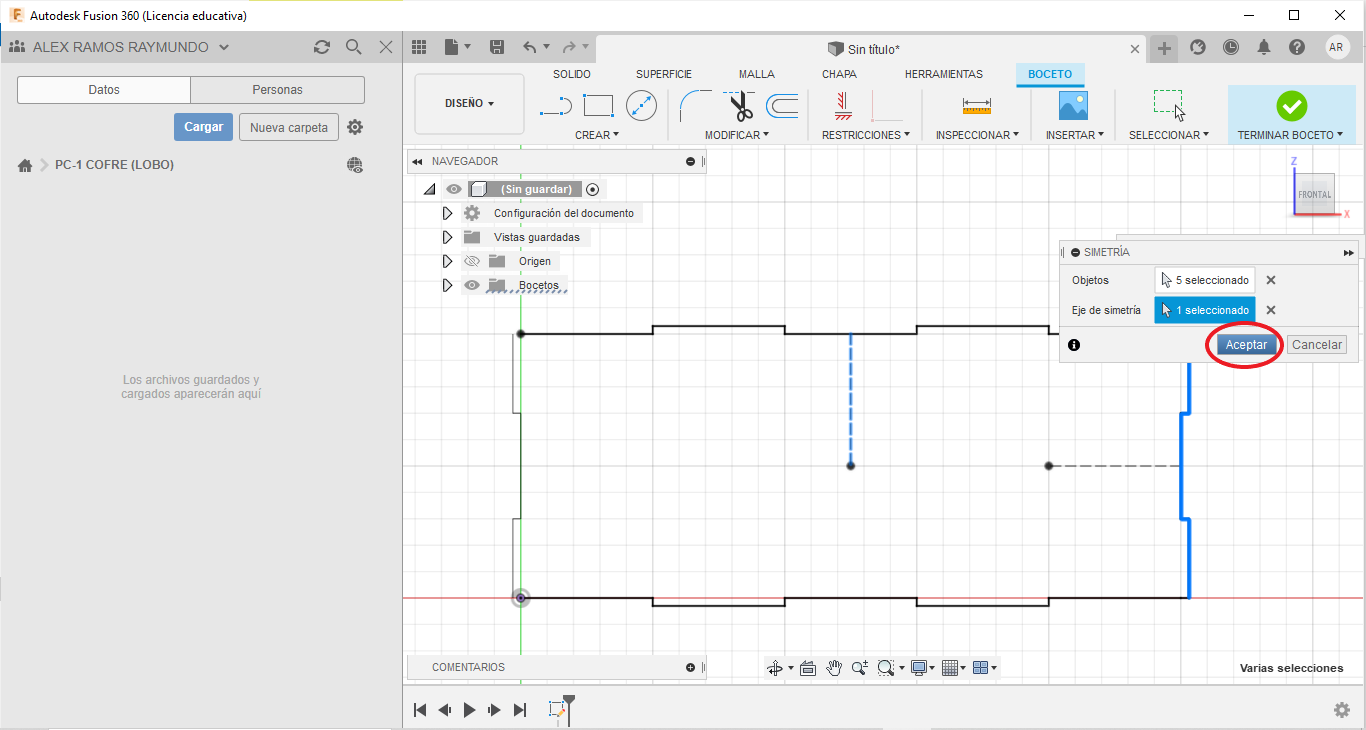1366x730 pixels.
Task: Switch to the MALLA tab
Action: point(757,74)
